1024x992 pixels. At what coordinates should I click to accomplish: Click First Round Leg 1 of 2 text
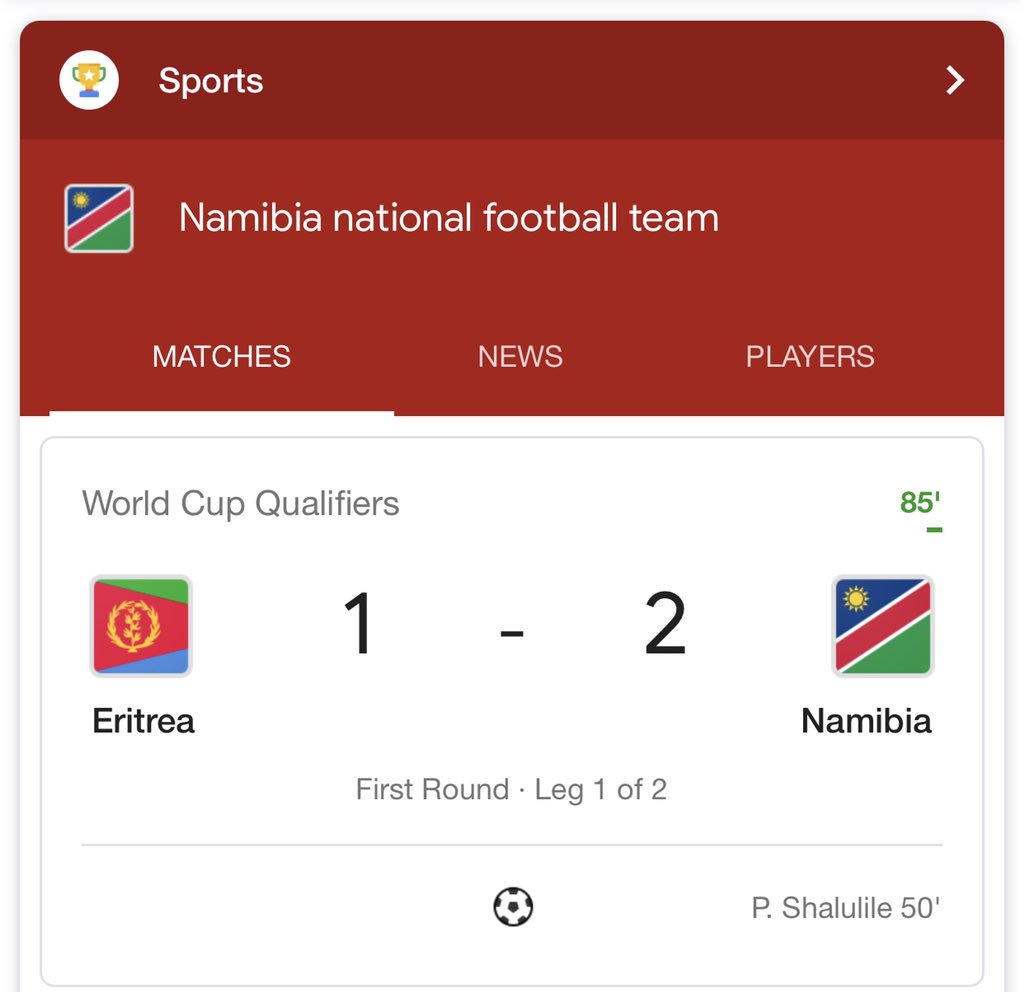[511, 790]
